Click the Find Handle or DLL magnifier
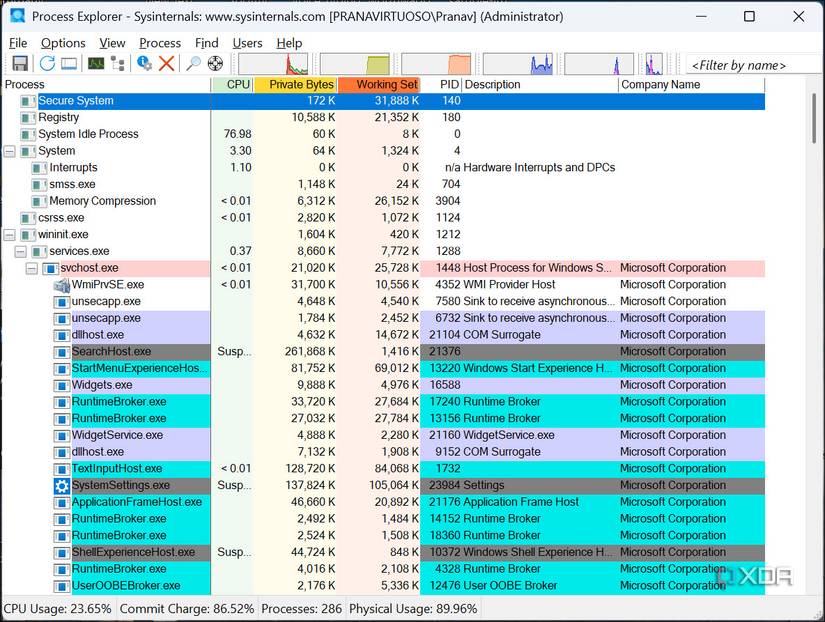The width and height of the screenshot is (825, 622). (193, 64)
